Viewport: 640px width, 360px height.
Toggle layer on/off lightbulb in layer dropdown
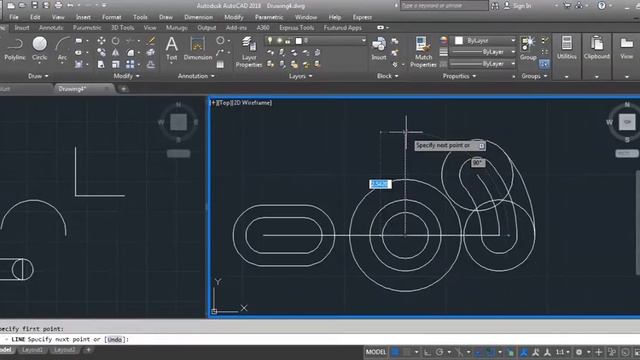pyautogui.click(x=270, y=40)
